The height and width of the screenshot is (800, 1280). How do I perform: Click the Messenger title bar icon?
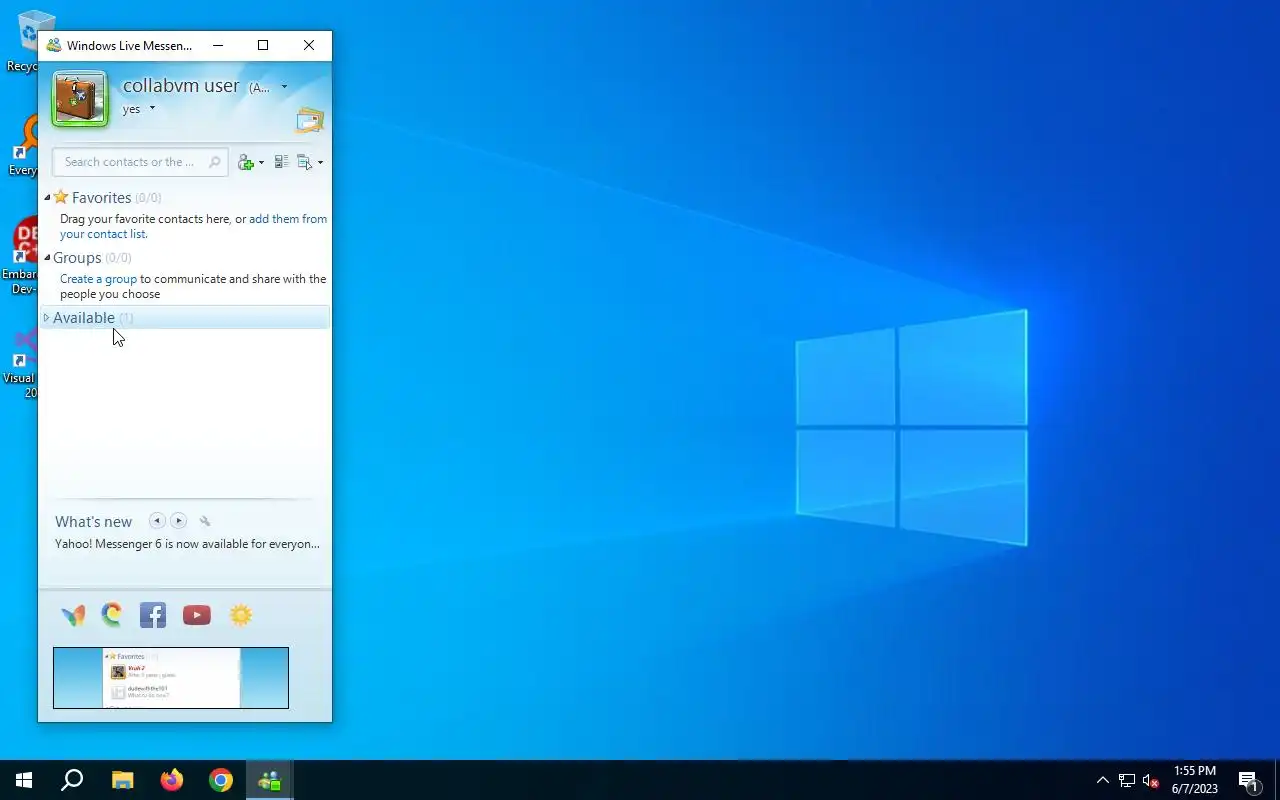click(x=54, y=46)
